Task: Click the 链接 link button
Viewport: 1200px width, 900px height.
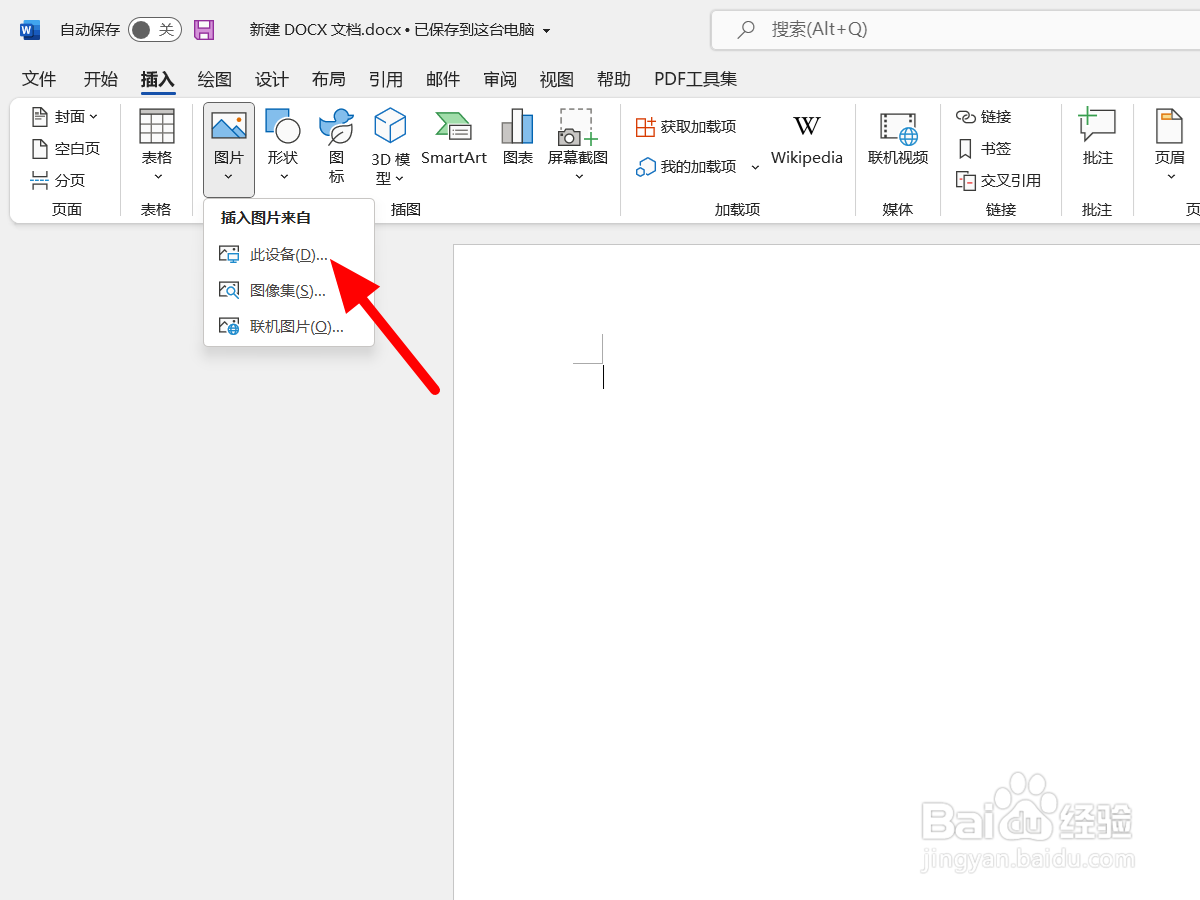Action: point(984,117)
